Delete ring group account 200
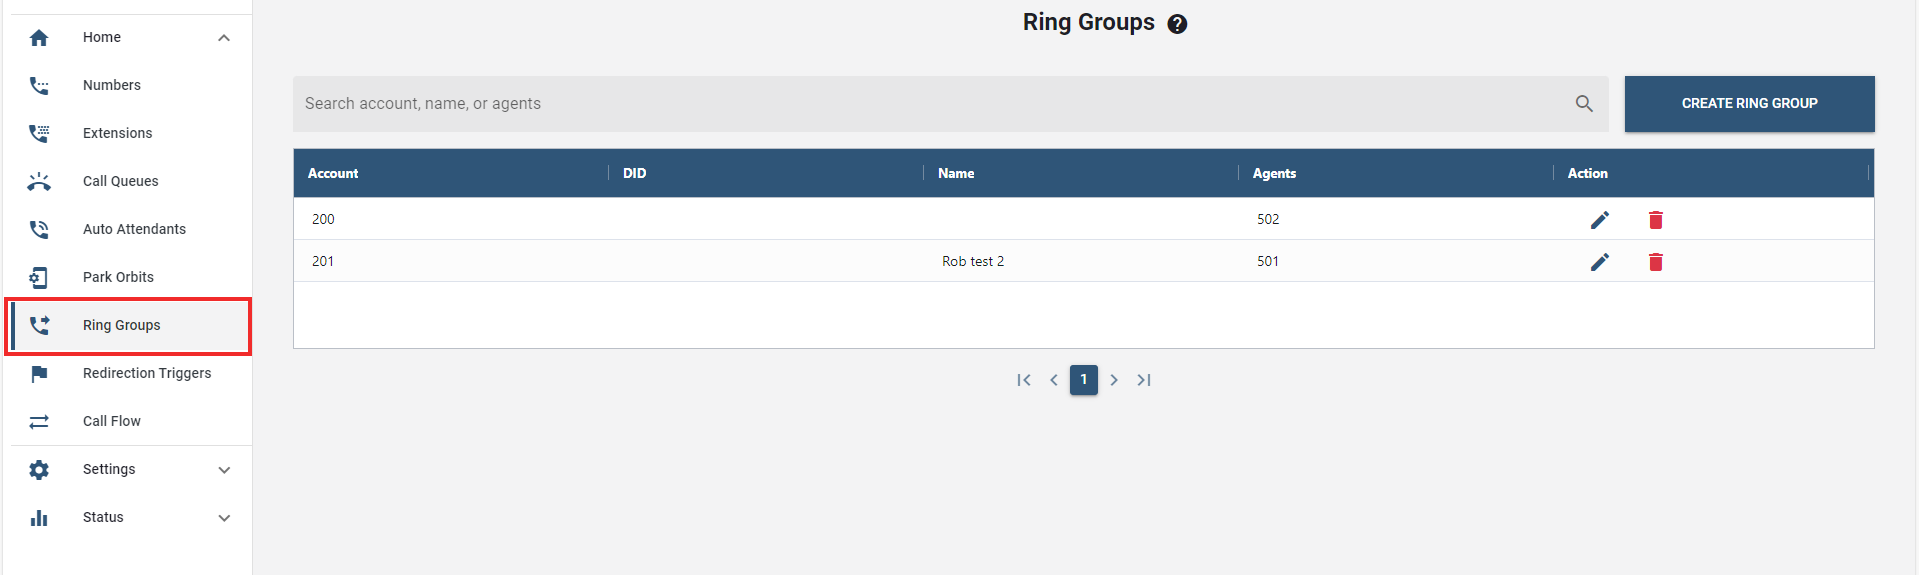This screenshot has width=1919, height=575. point(1656,220)
